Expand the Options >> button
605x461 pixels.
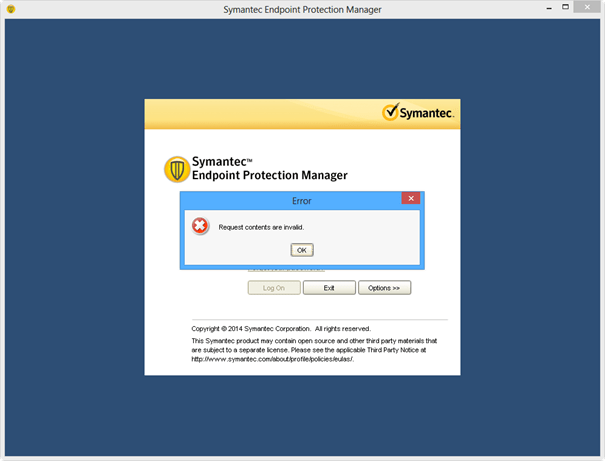coord(384,288)
